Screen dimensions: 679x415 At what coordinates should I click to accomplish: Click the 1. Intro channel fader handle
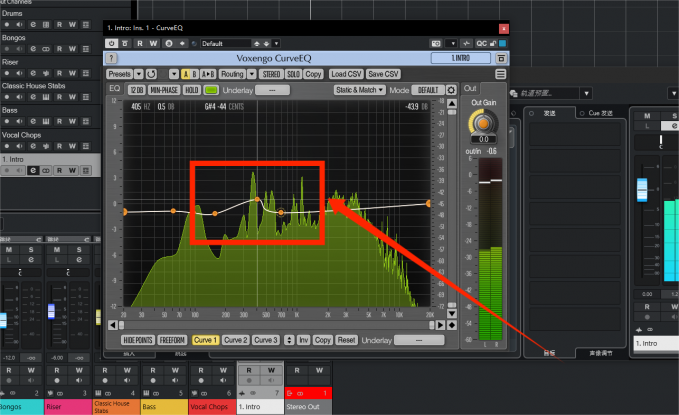point(642,190)
